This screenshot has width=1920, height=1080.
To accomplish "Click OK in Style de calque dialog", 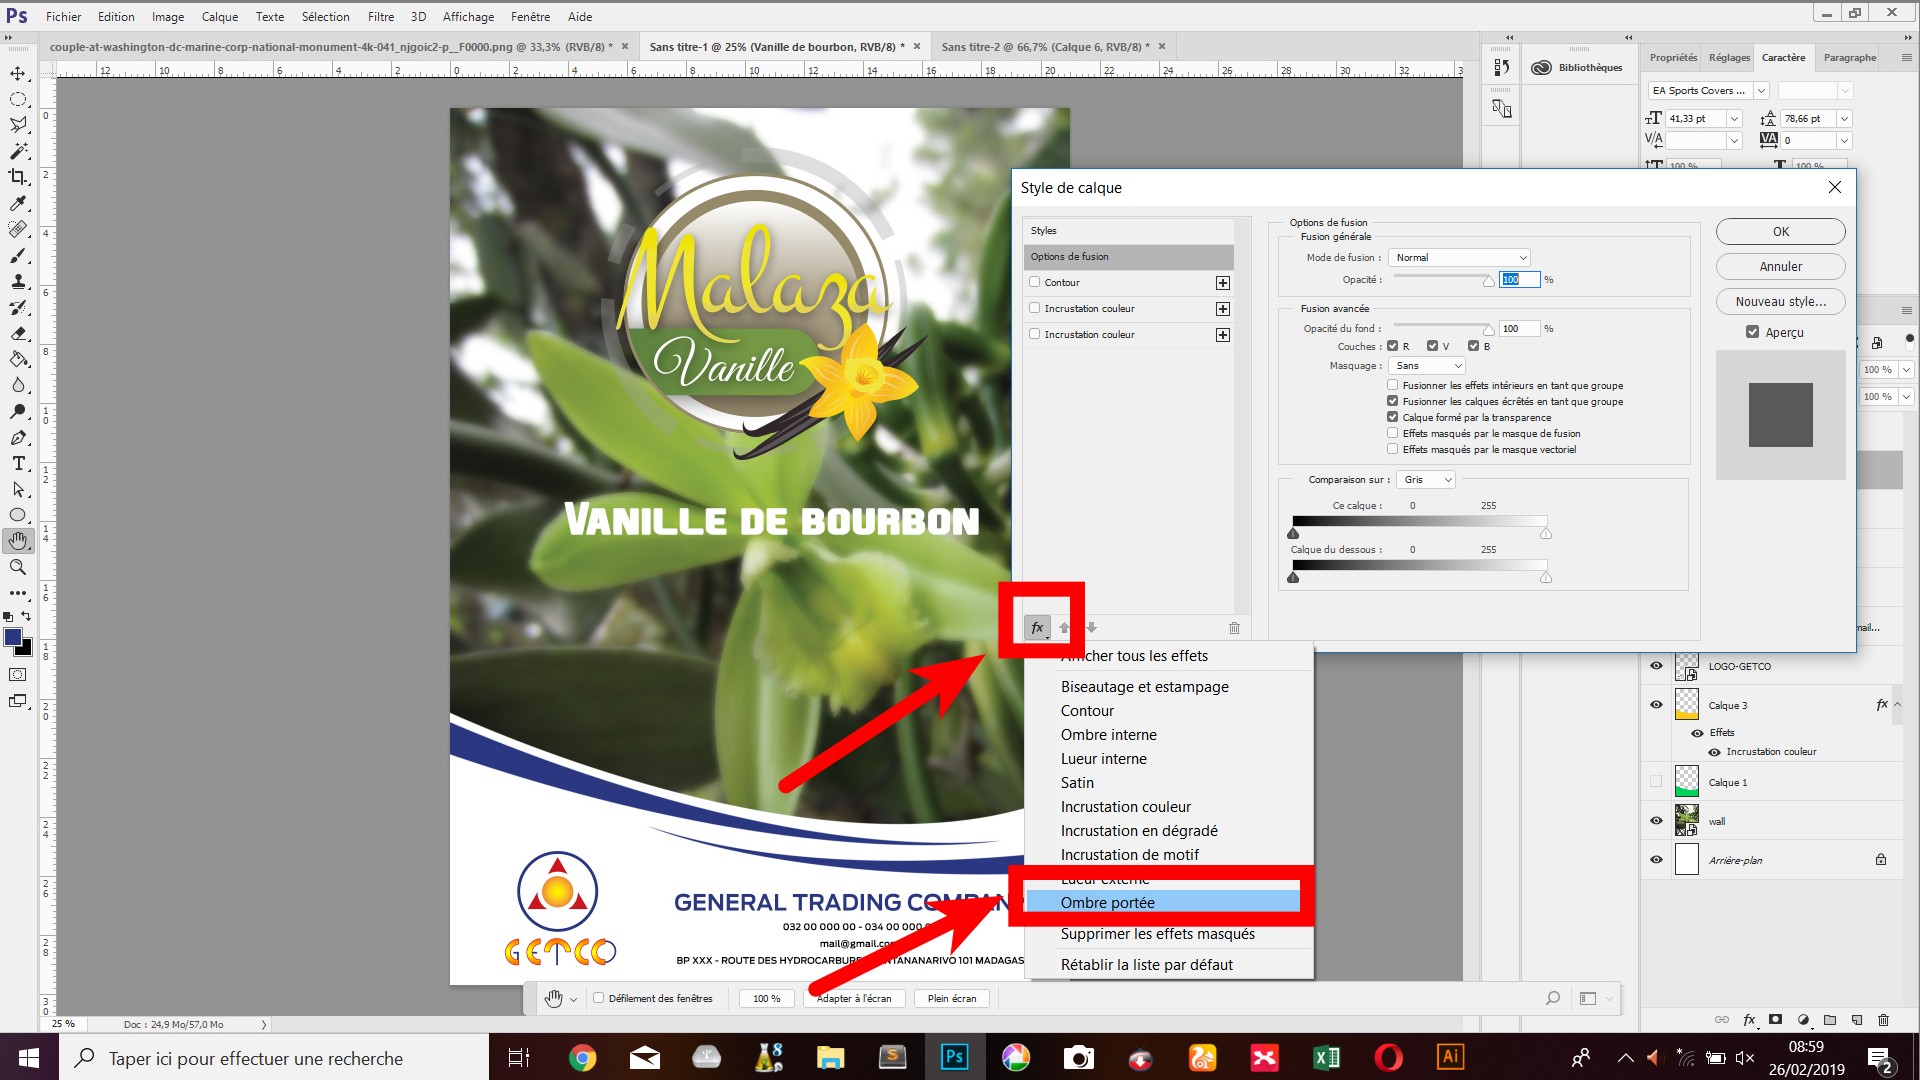I will click(1780, 232).
